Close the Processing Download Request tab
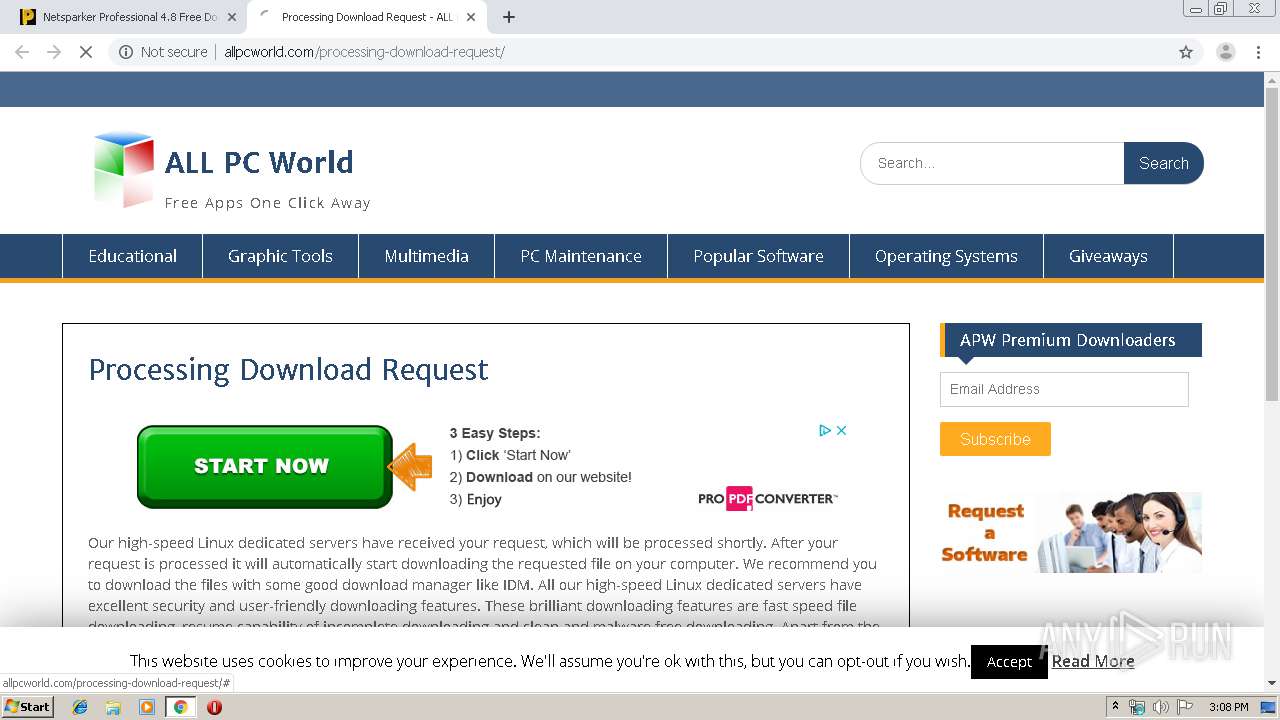1280x720 pixels. pos(471,17)
